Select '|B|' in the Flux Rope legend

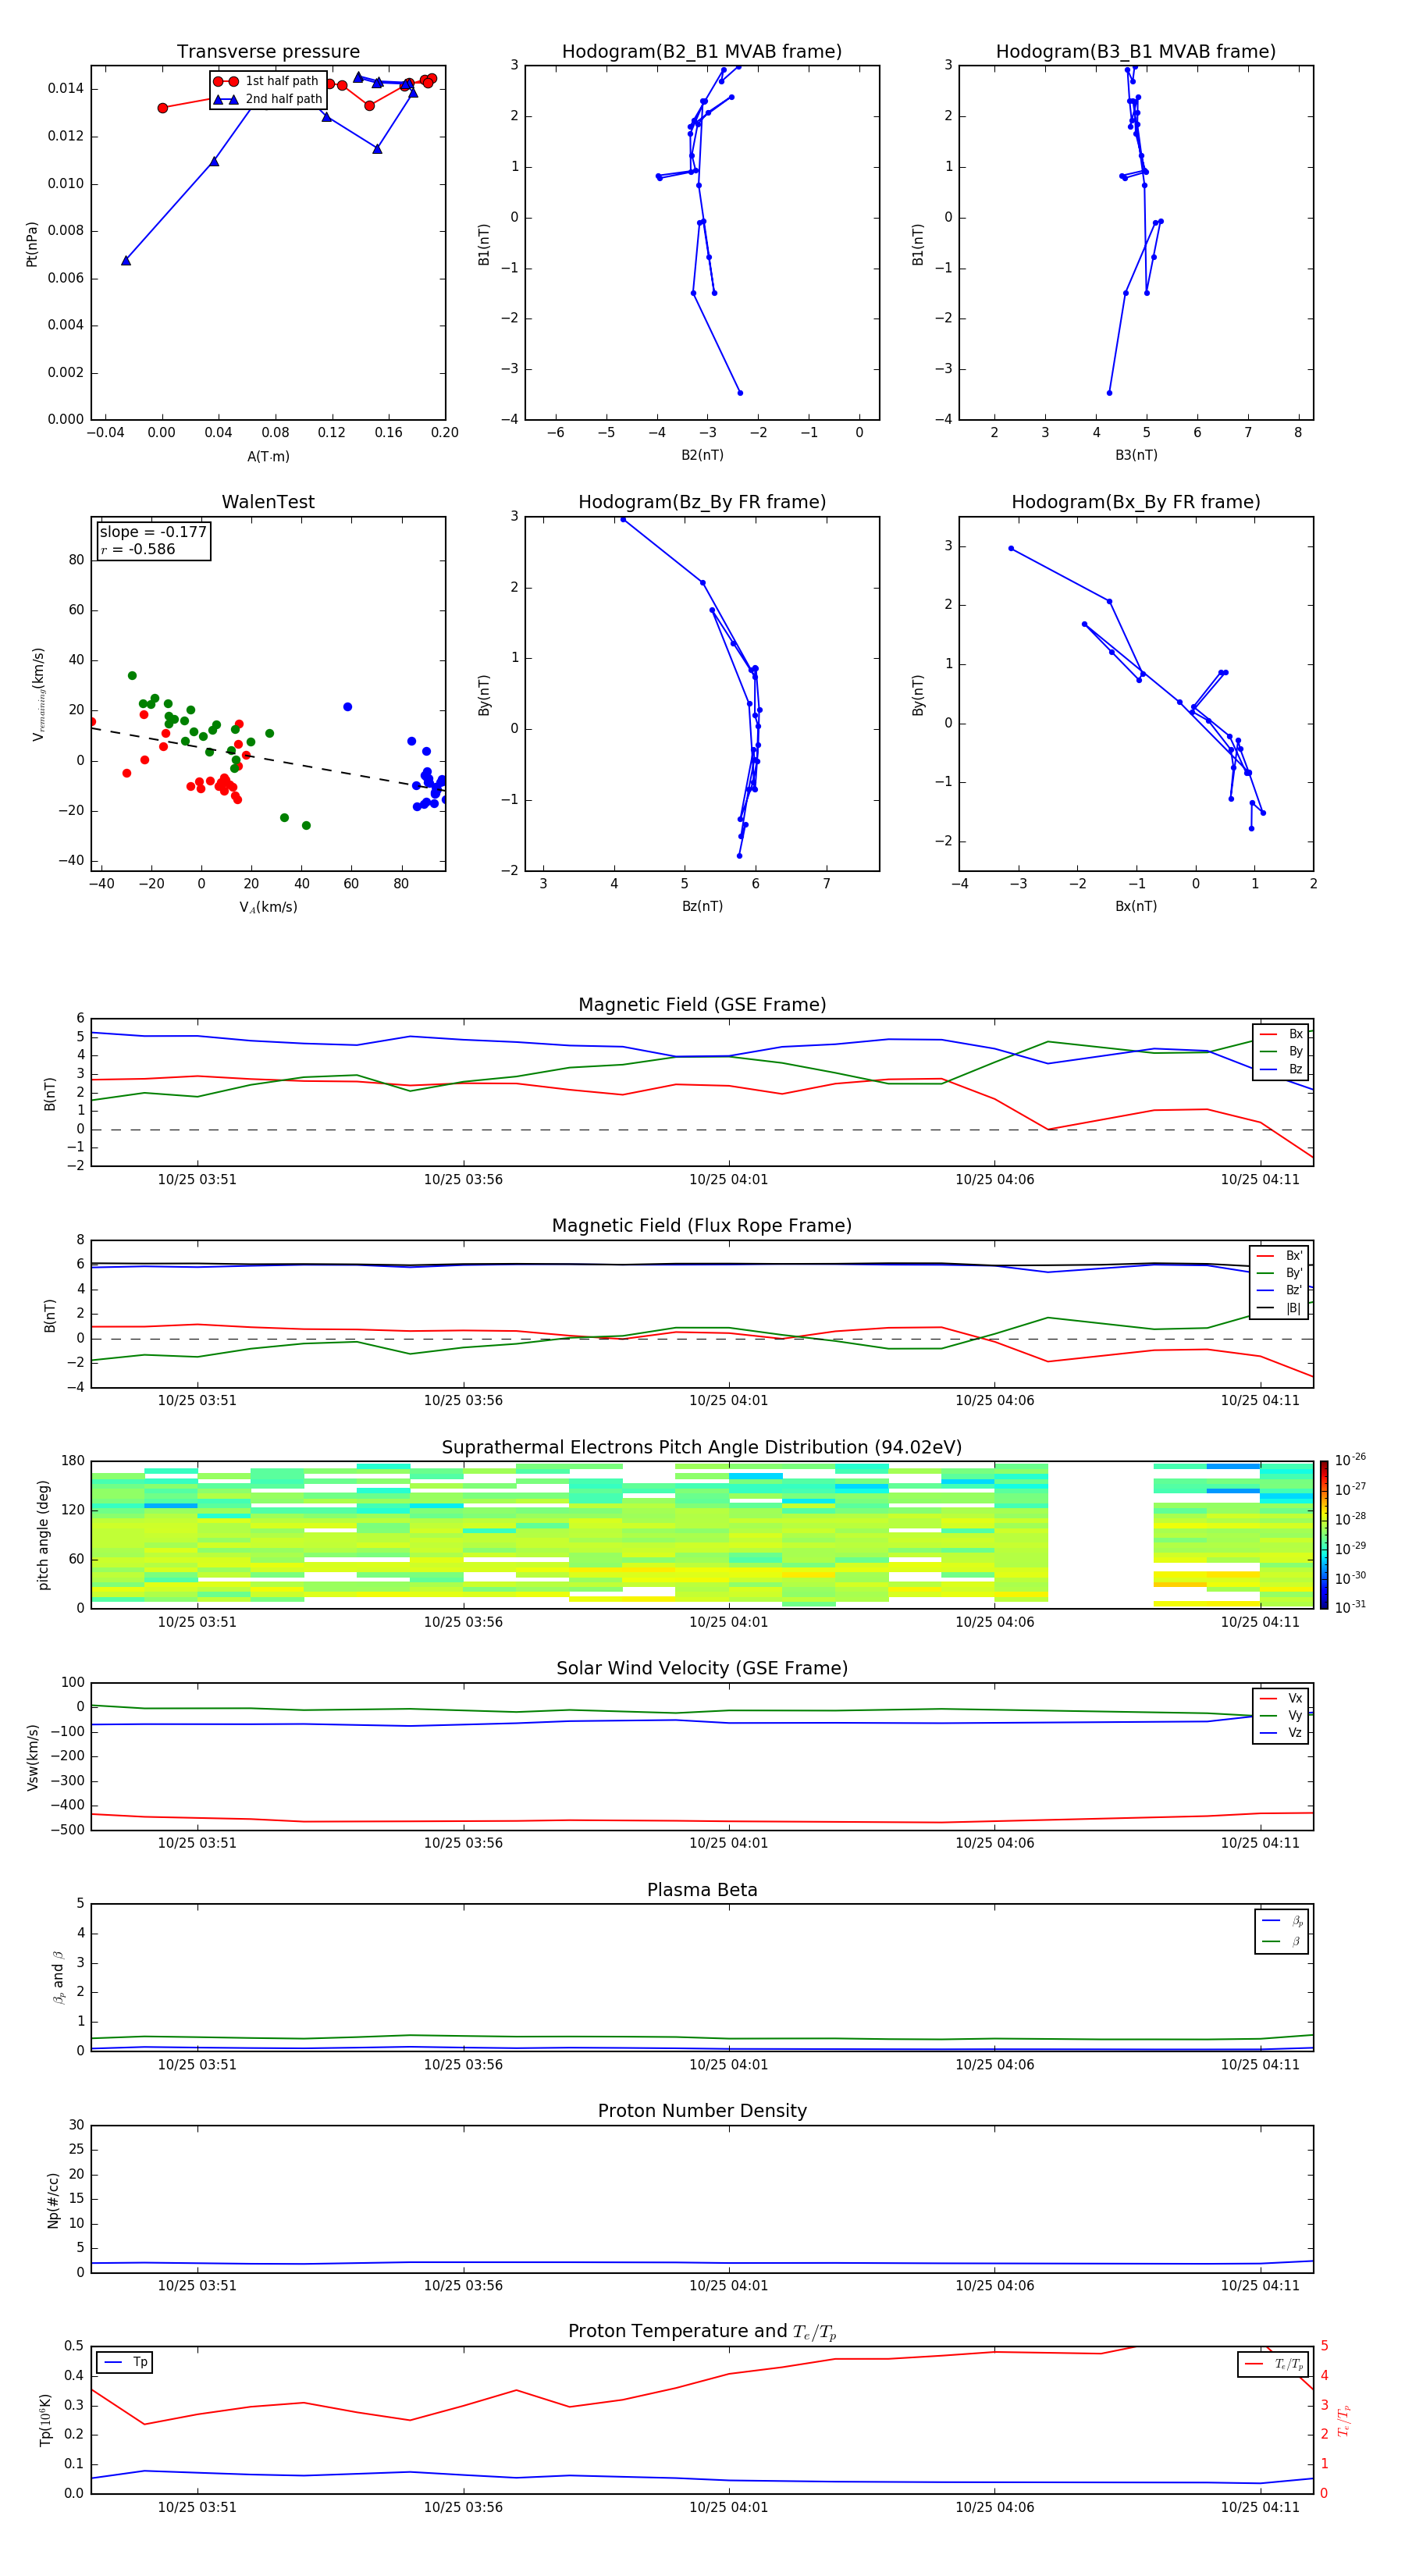(x=1279, y=1308)
